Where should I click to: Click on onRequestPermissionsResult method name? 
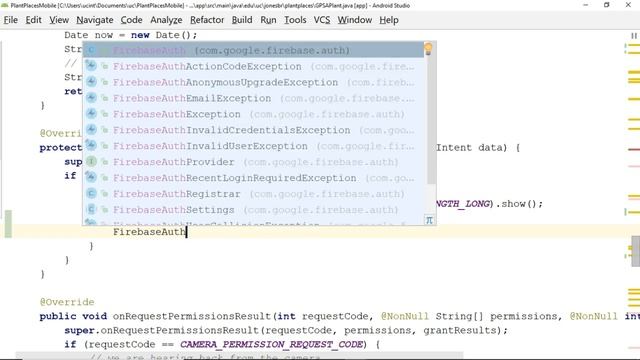click(192, 316)
